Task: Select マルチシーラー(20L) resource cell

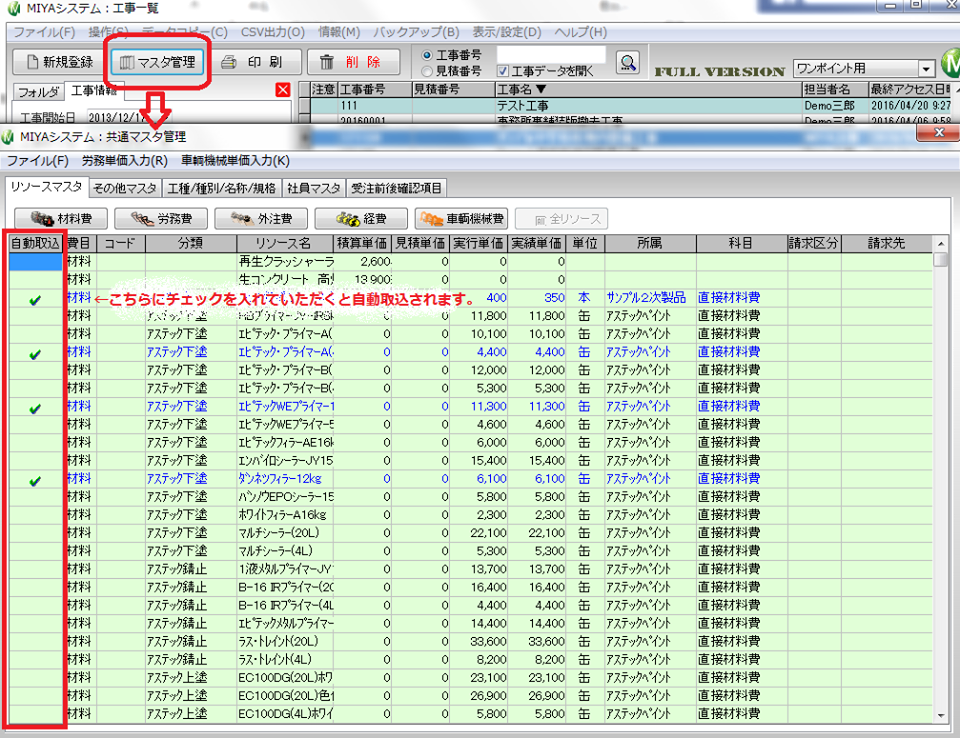Action: pyautogui.click(x=285, y=533)
